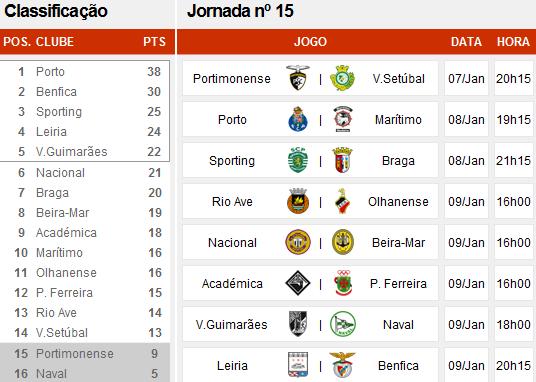Click the FC Porto crest icon
Viewport: 536px width, 382px height.
298,119
